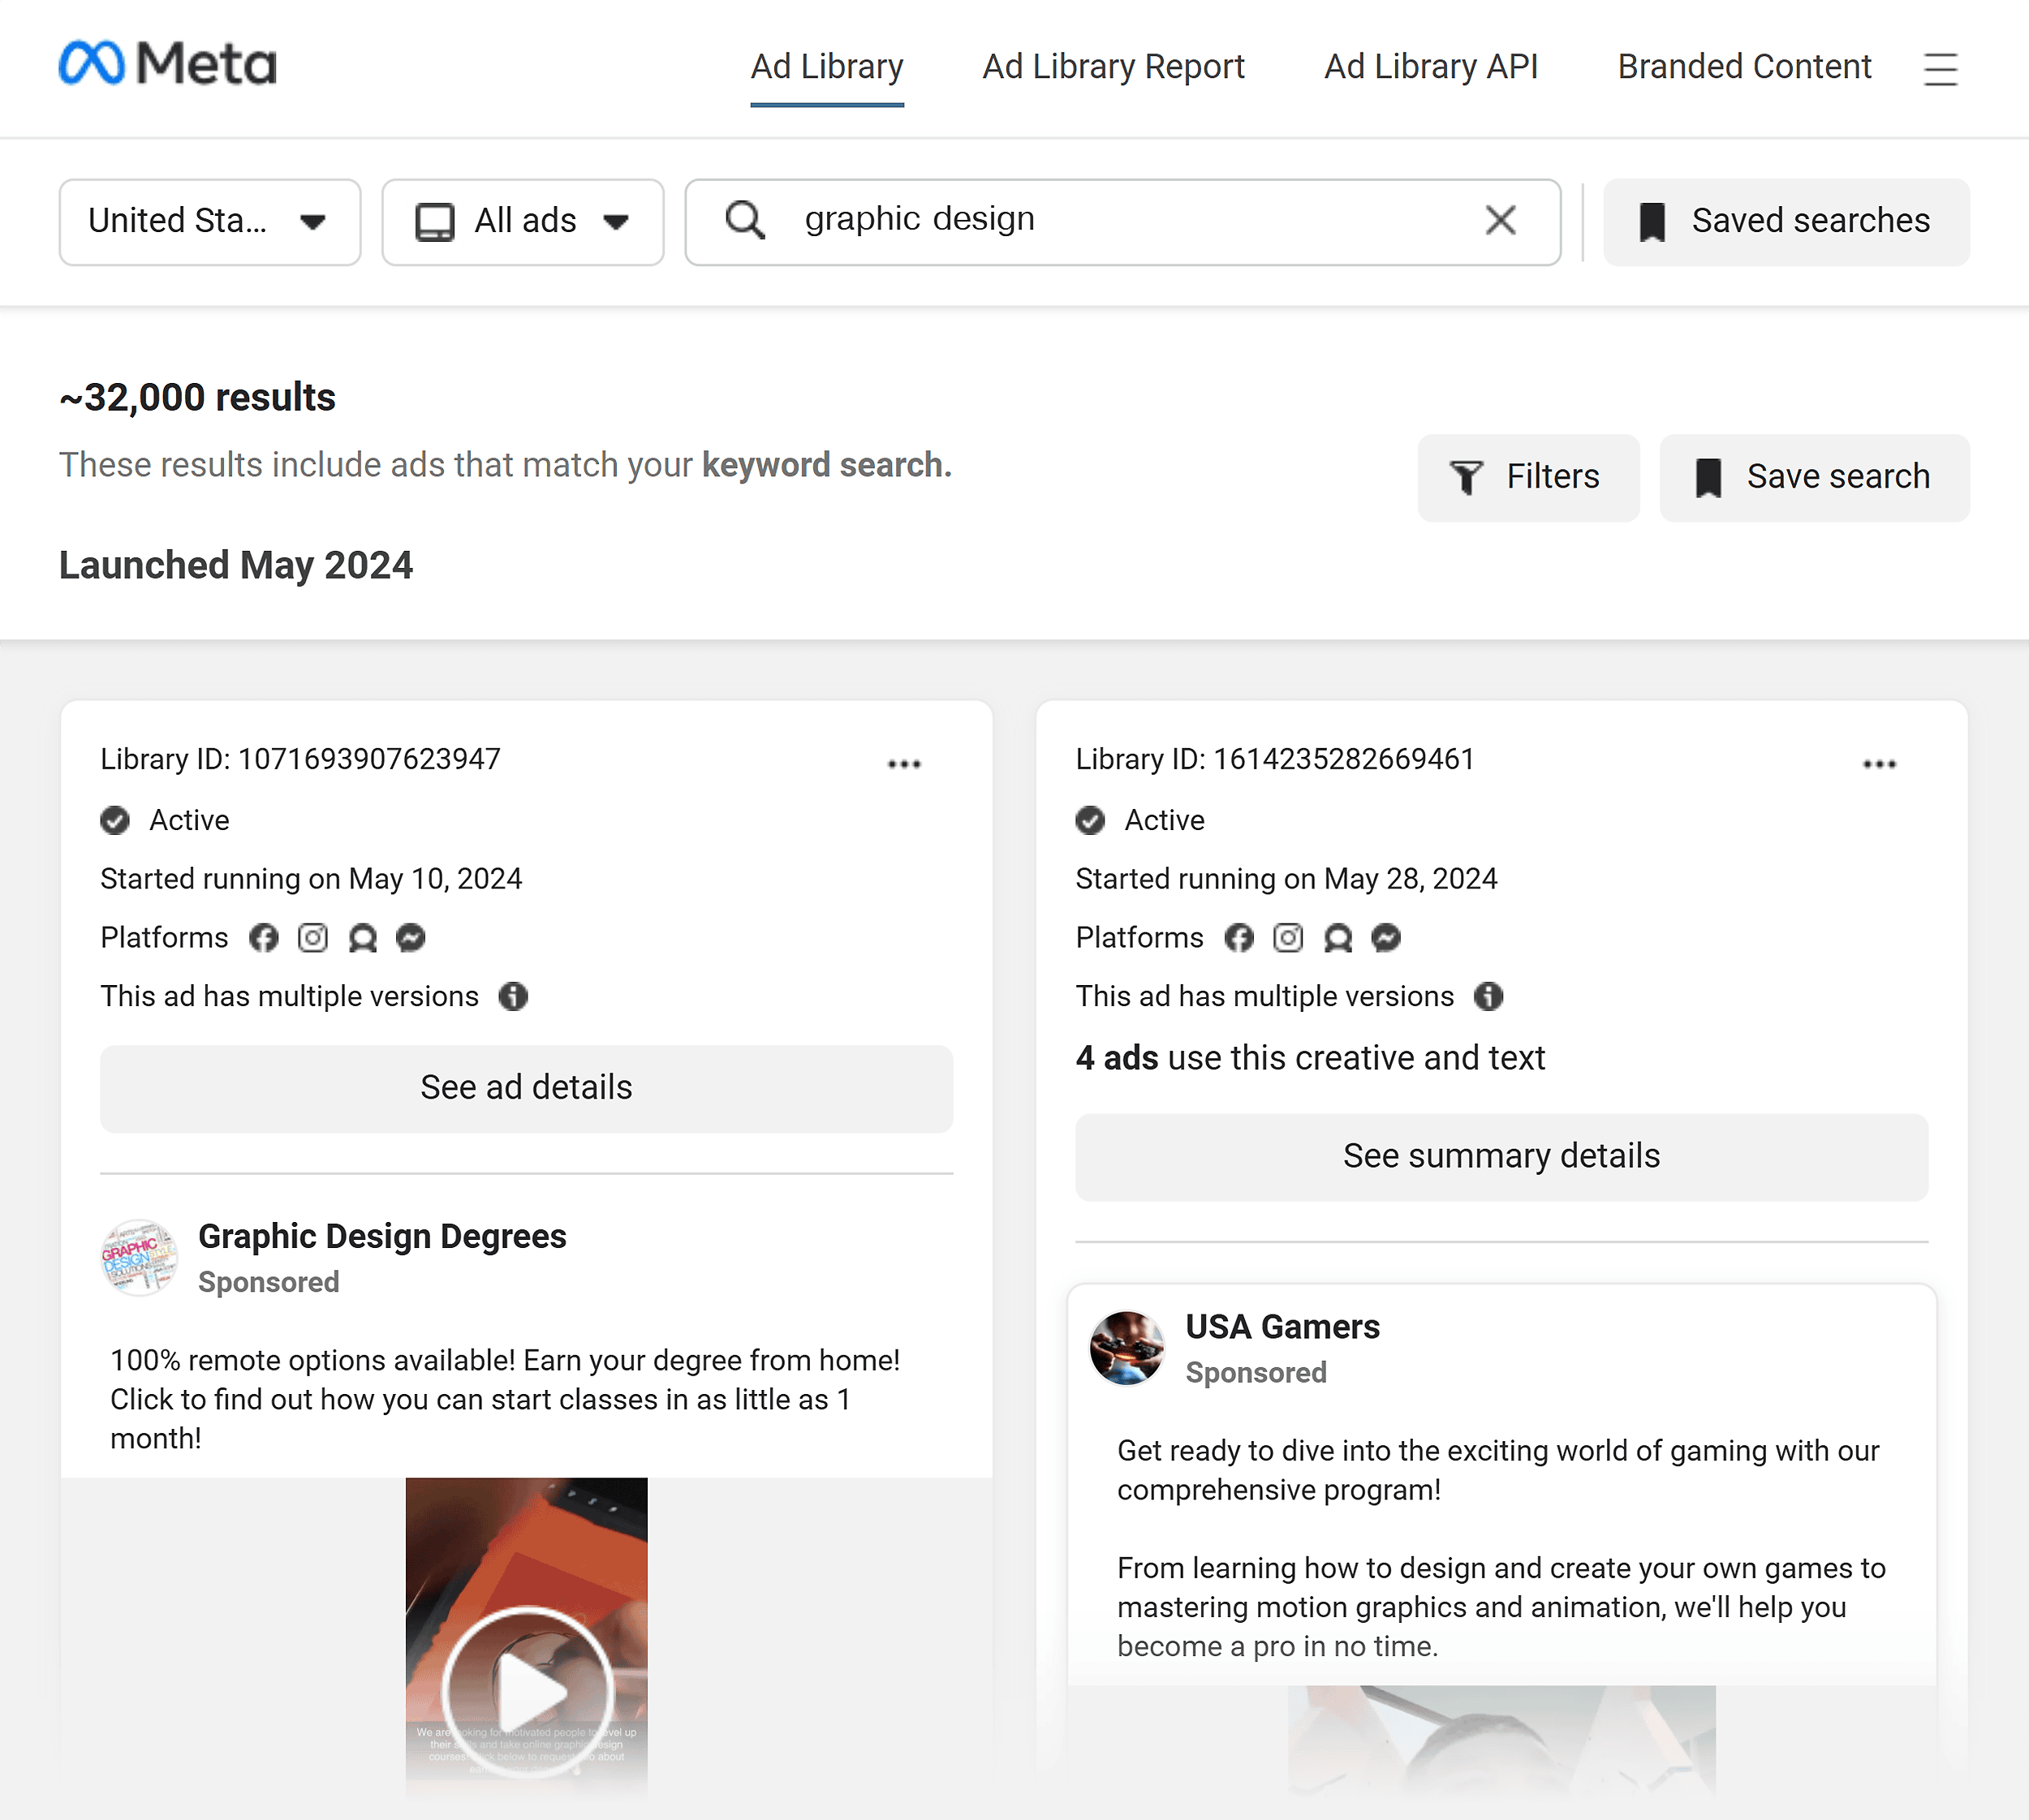Switch to Ad Library Report

tap(1113, 66)
